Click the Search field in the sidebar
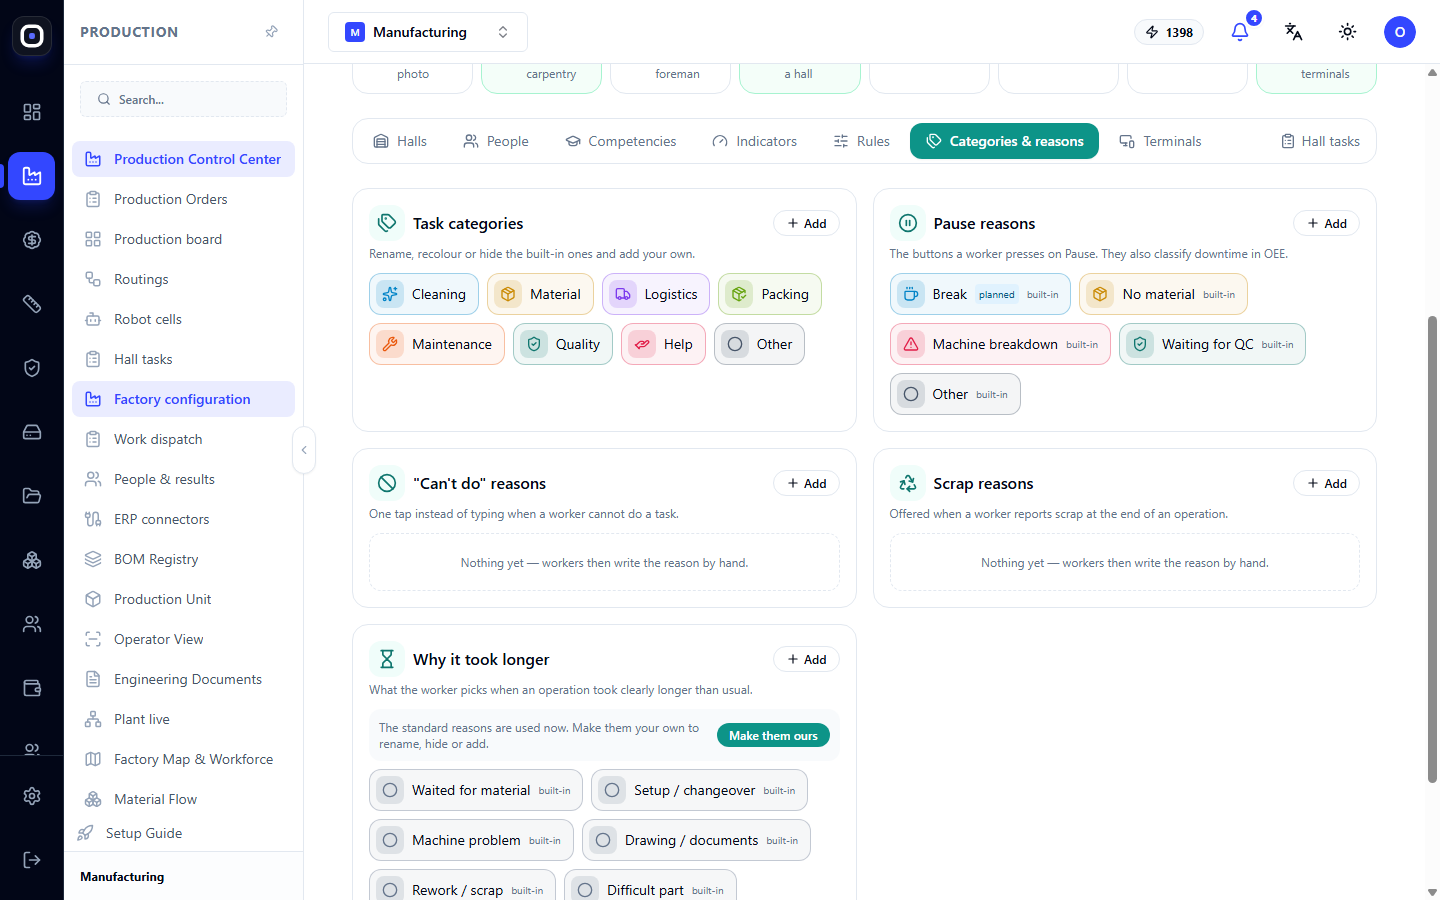The height and width of the screenshot is (900, 1440). [x=183, y=99]
